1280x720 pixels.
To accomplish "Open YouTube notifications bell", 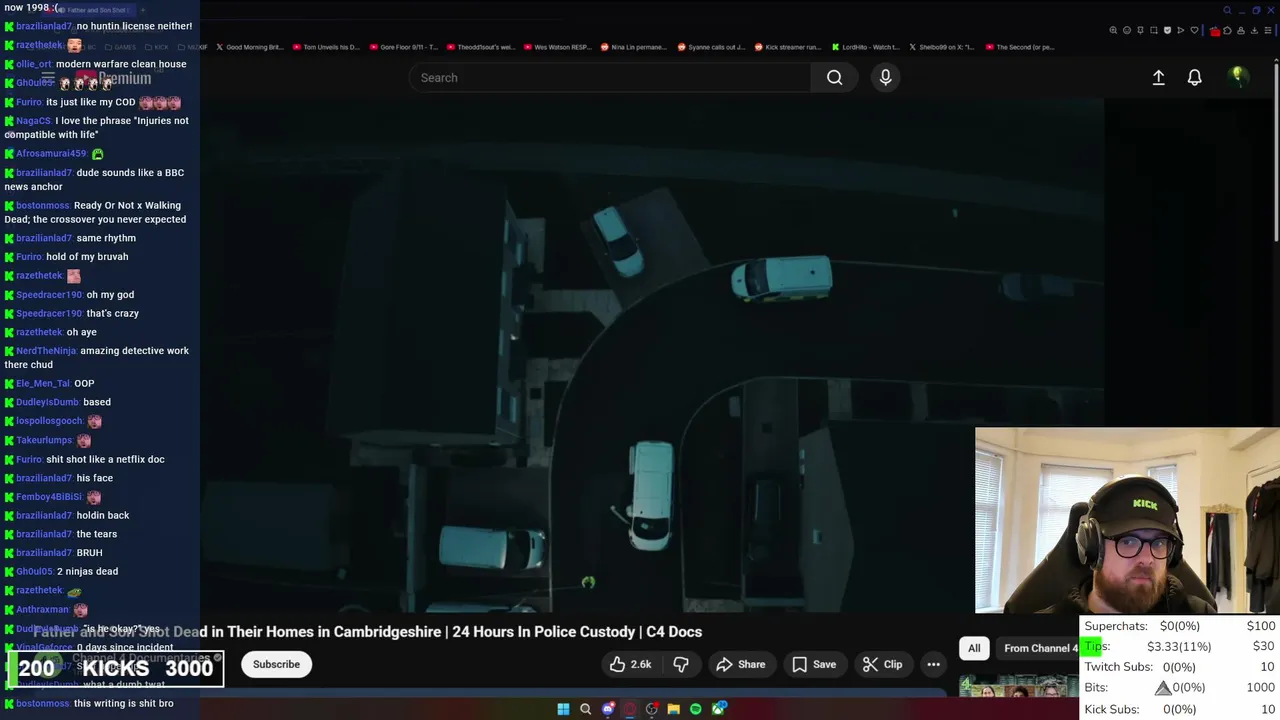I will coord(1194,77).
